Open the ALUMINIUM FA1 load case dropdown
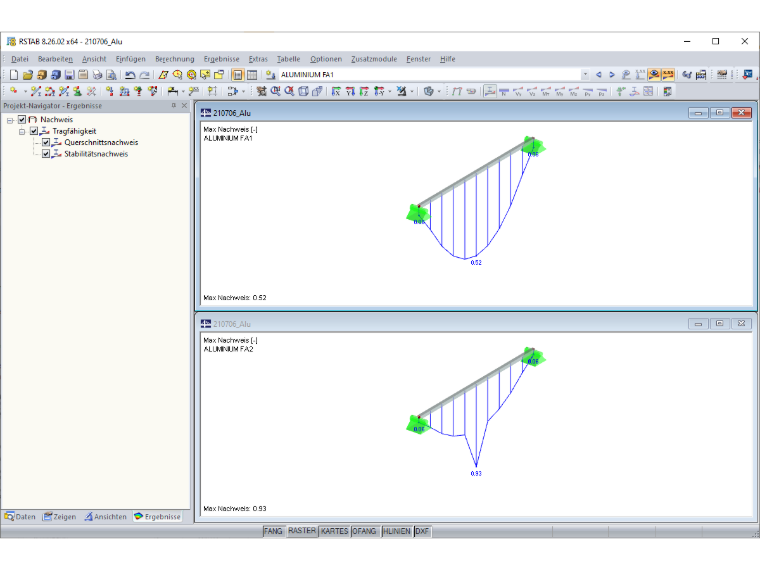Image resolution: width=760 pixels, height=570 pixels. pyautogui.click(x=586, y=75)
